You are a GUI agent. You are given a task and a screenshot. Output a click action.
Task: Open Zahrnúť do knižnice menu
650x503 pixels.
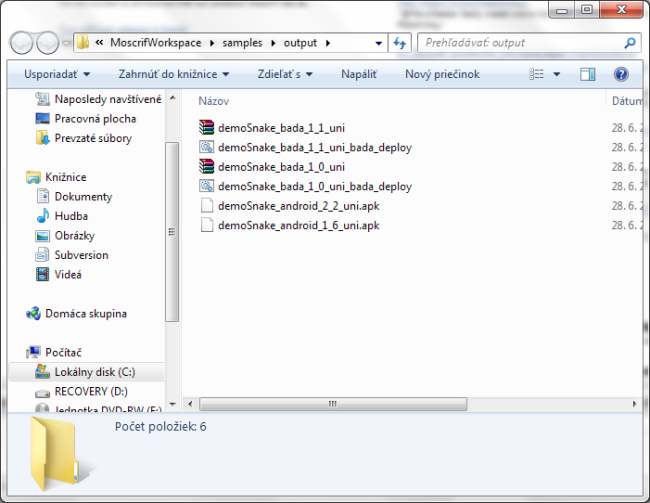click(x=174, y=74)
